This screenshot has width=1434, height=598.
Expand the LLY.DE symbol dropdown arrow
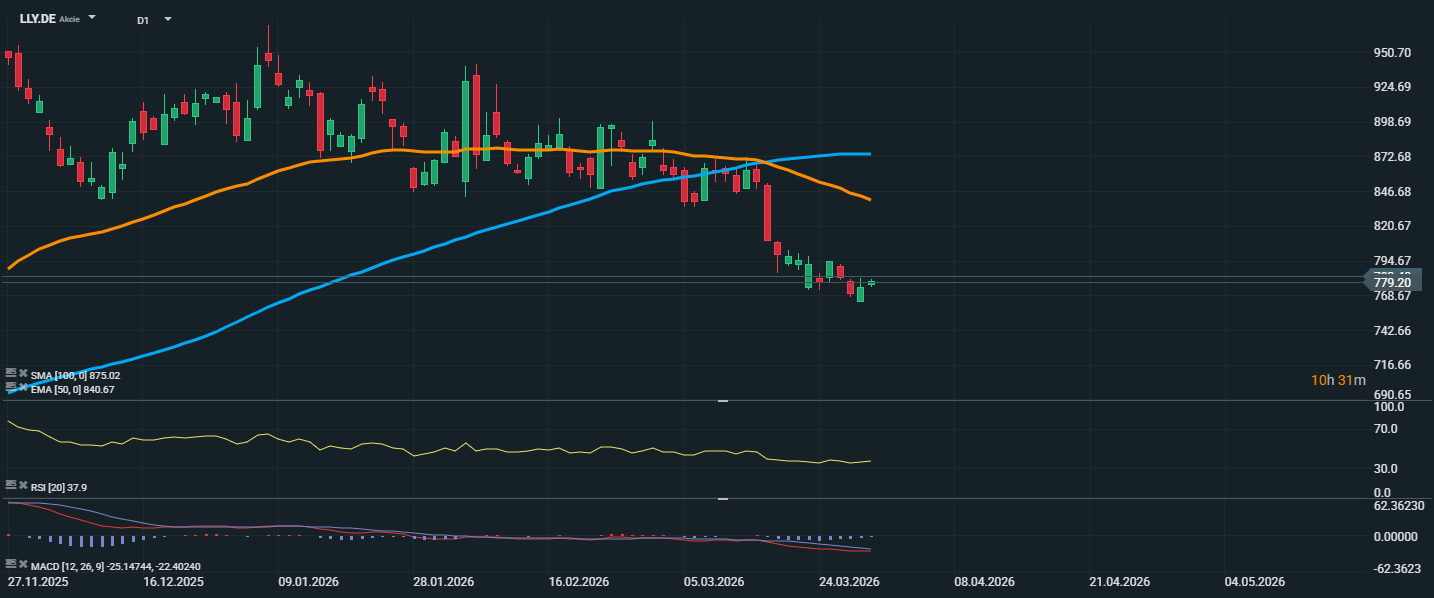(x=92, y=18)
